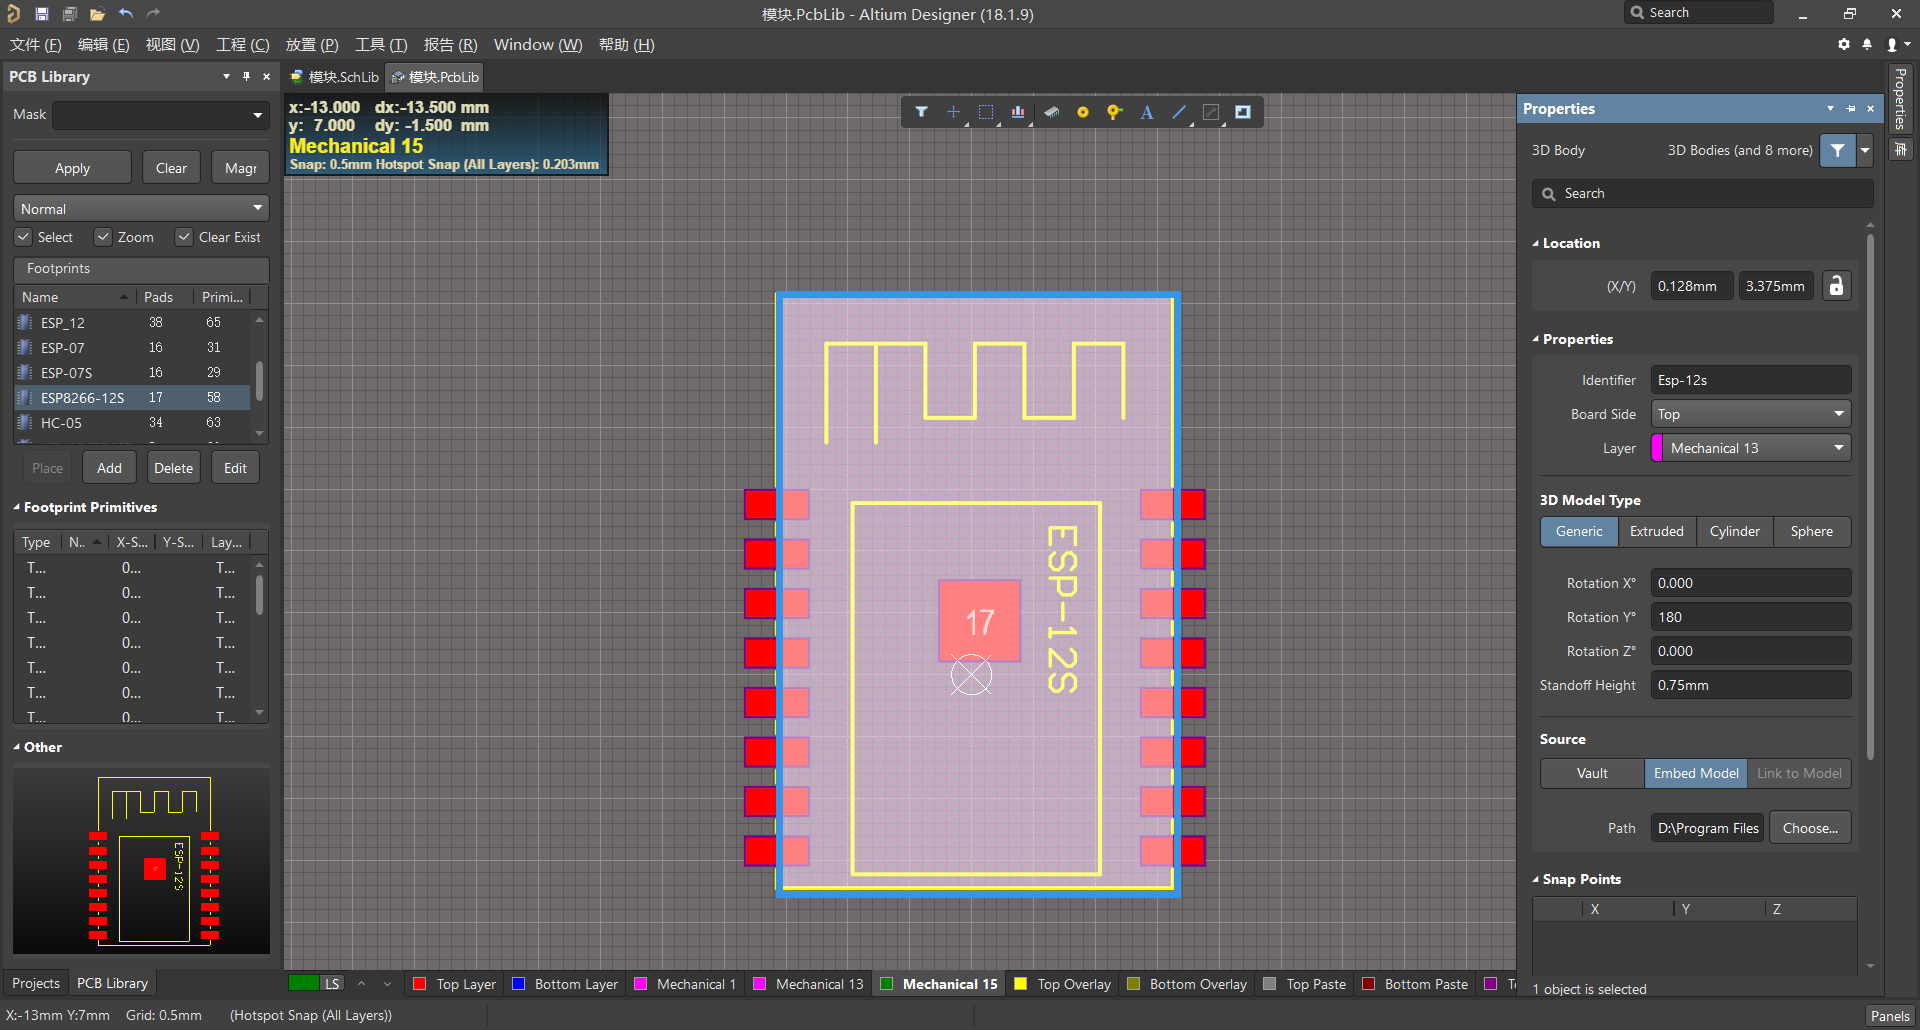
Task: Click the Apply button
Action: (72, 168)
